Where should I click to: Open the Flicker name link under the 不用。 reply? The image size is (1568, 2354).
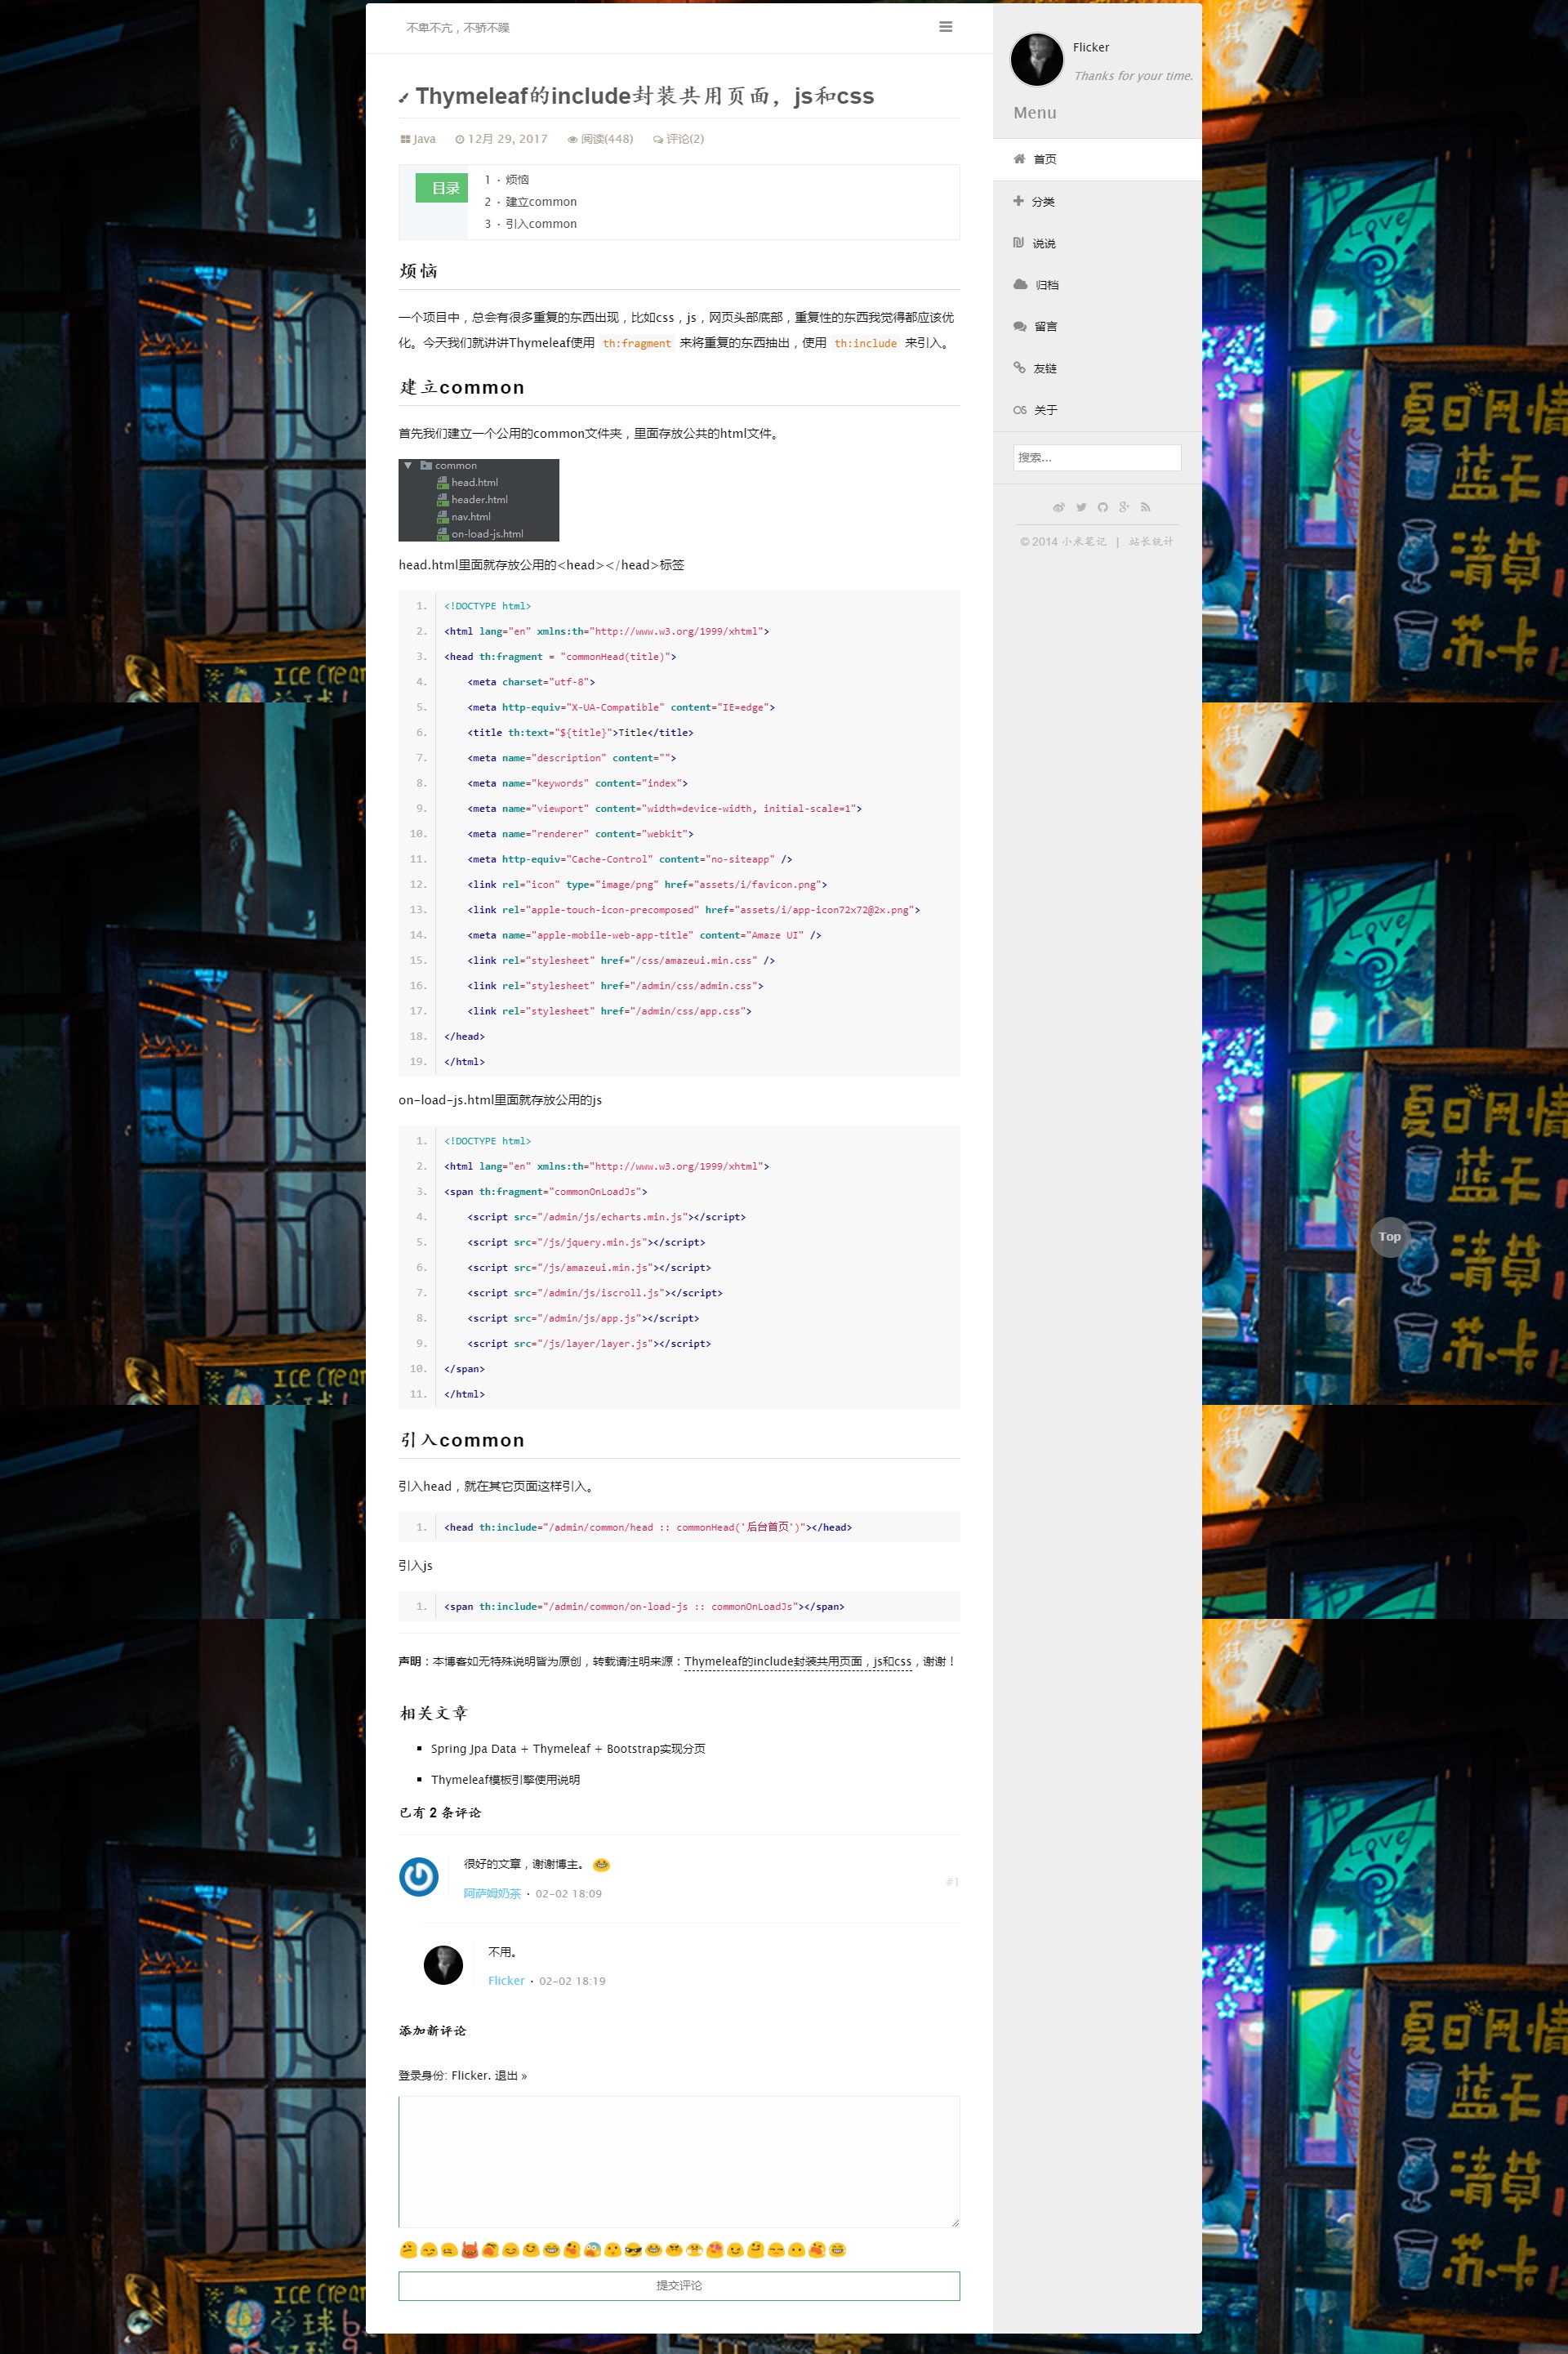(506, 1981)
